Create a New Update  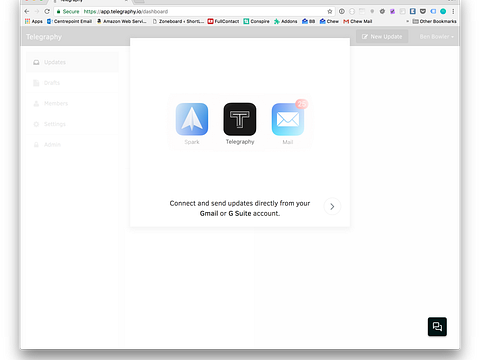click(382, 37)
